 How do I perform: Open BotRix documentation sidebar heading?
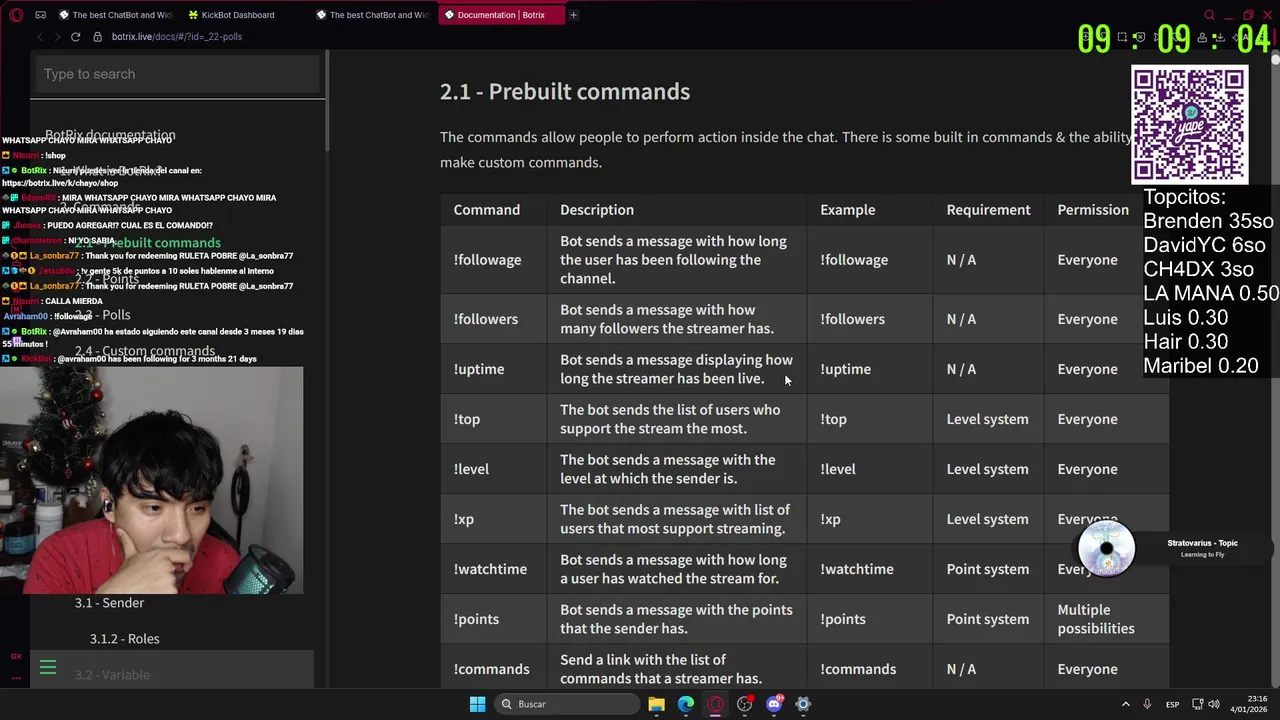[x=110, y=134]
